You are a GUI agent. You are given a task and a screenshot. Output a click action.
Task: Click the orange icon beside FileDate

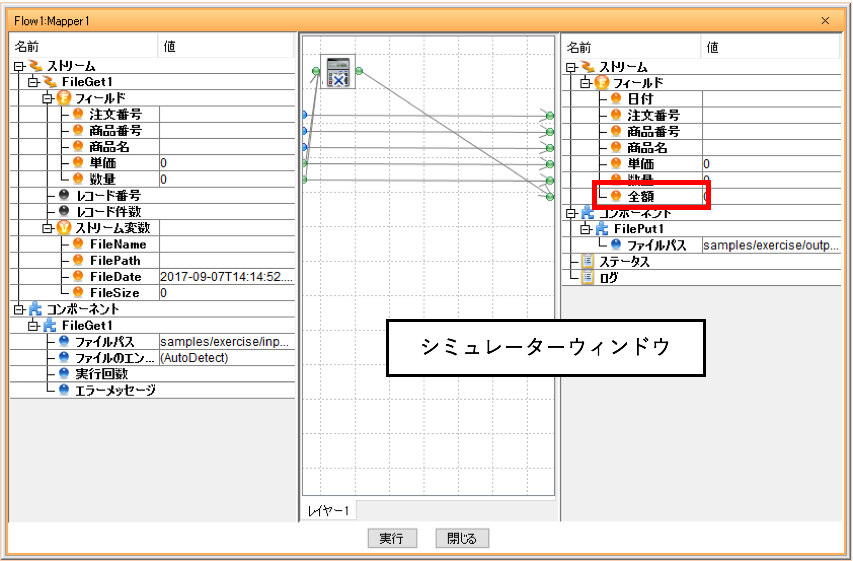[x=78, y=276]
